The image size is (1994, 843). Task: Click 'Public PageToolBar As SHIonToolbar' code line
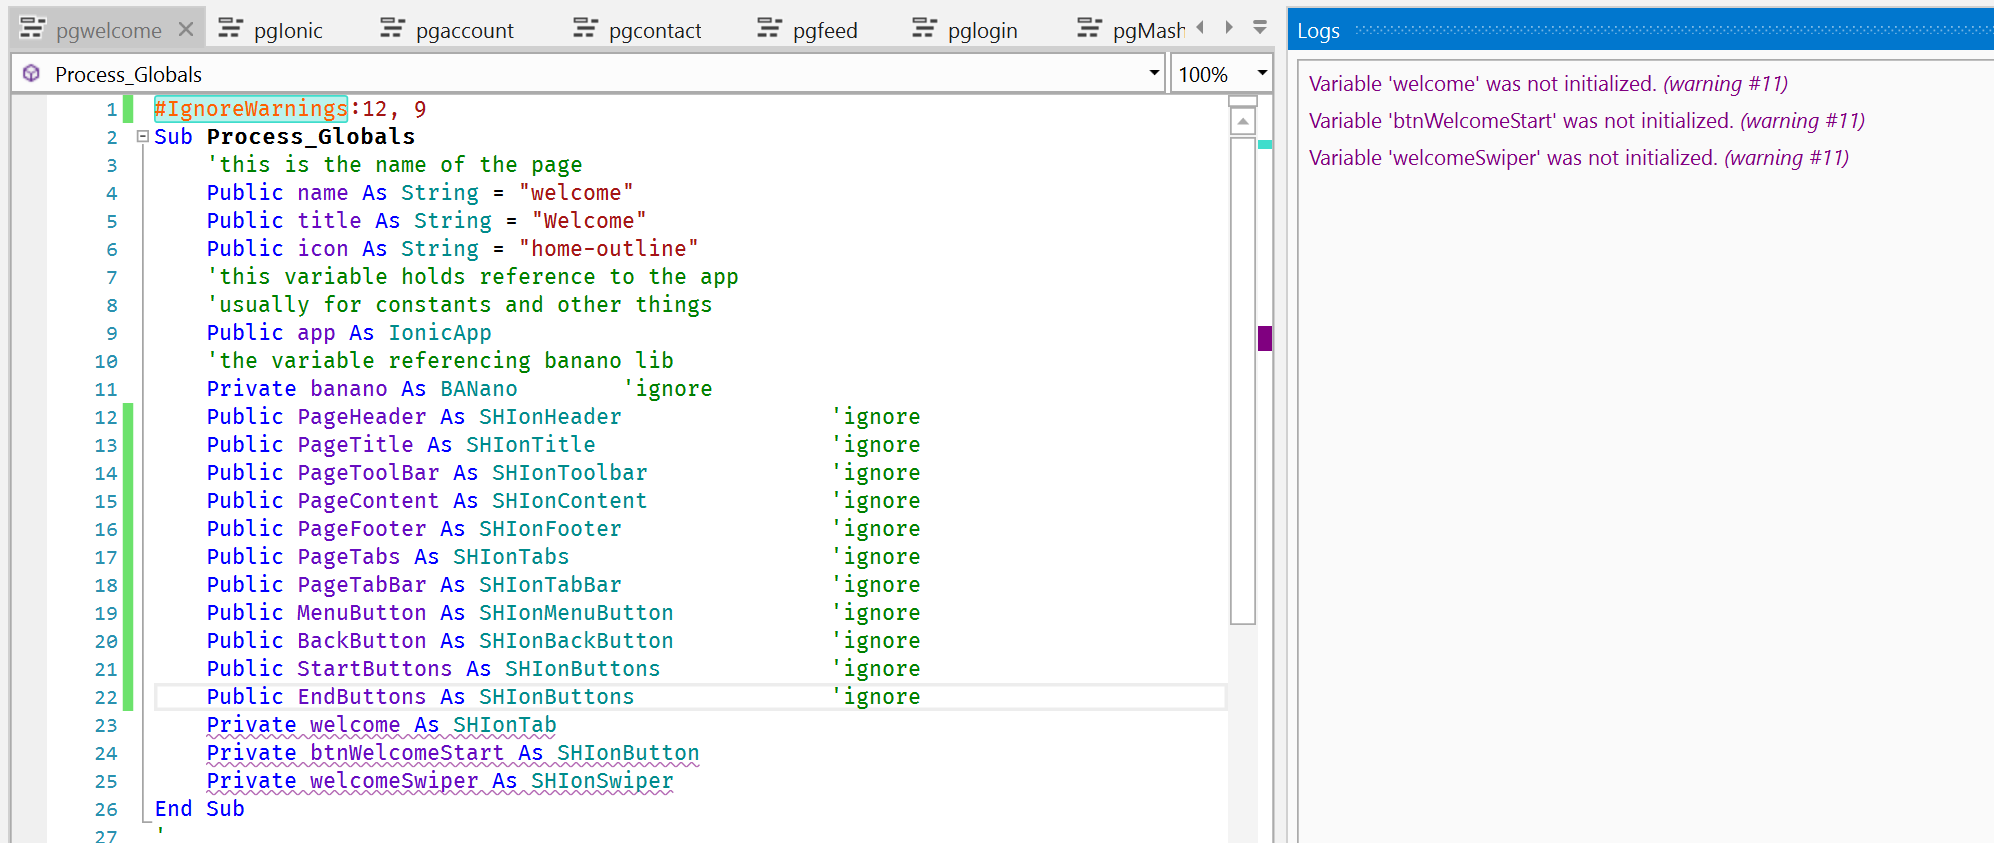[x=427, y=473]
